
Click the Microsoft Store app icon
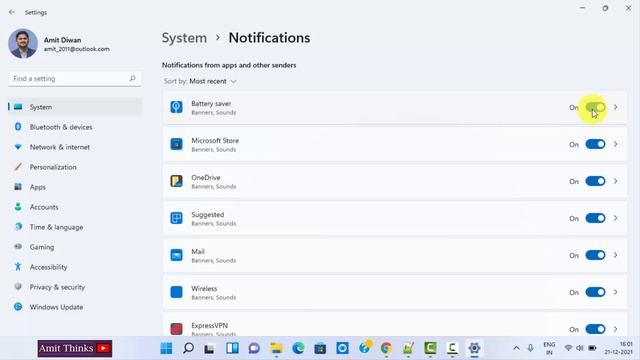176,144
